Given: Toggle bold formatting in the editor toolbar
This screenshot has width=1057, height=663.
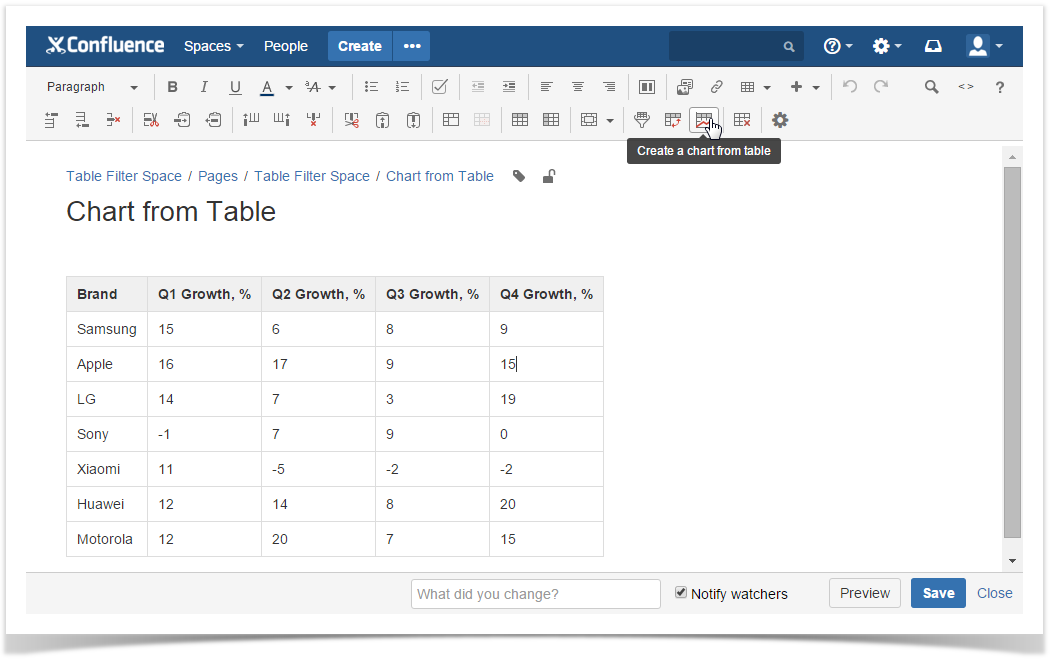Looking at the screenshot, I should pyautogui.click(x=173, y=87).
